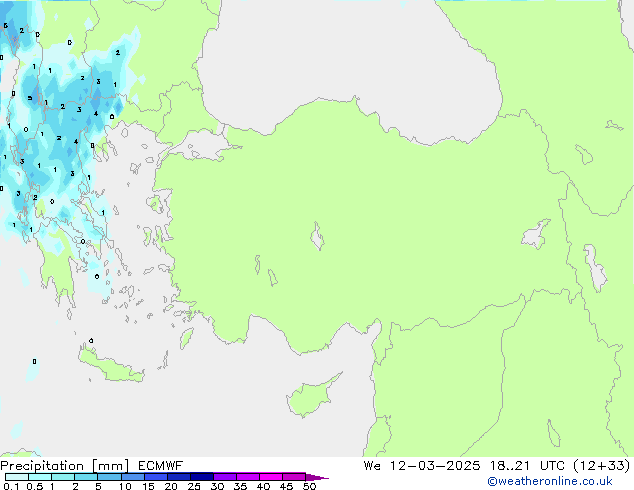Click the "Precipitation [mm]" title text

[x=64, y=466]
